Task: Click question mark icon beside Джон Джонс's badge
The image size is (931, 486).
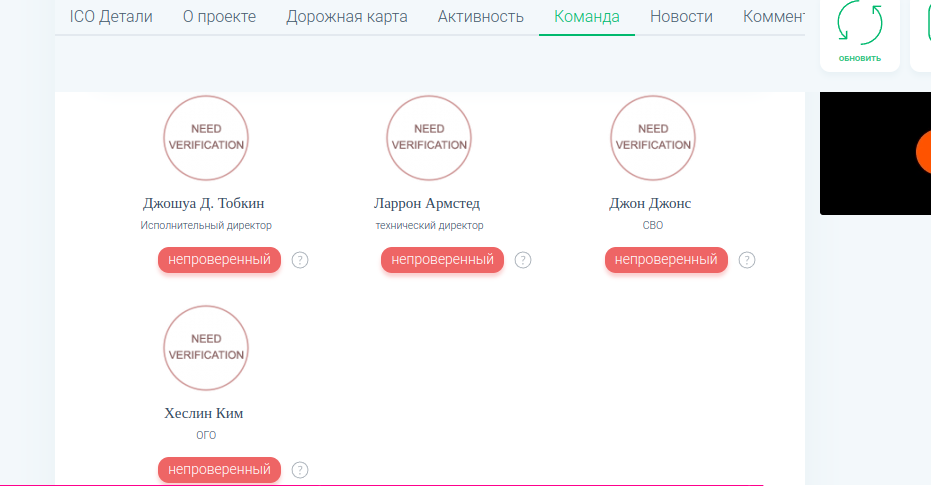Action: 746,260
